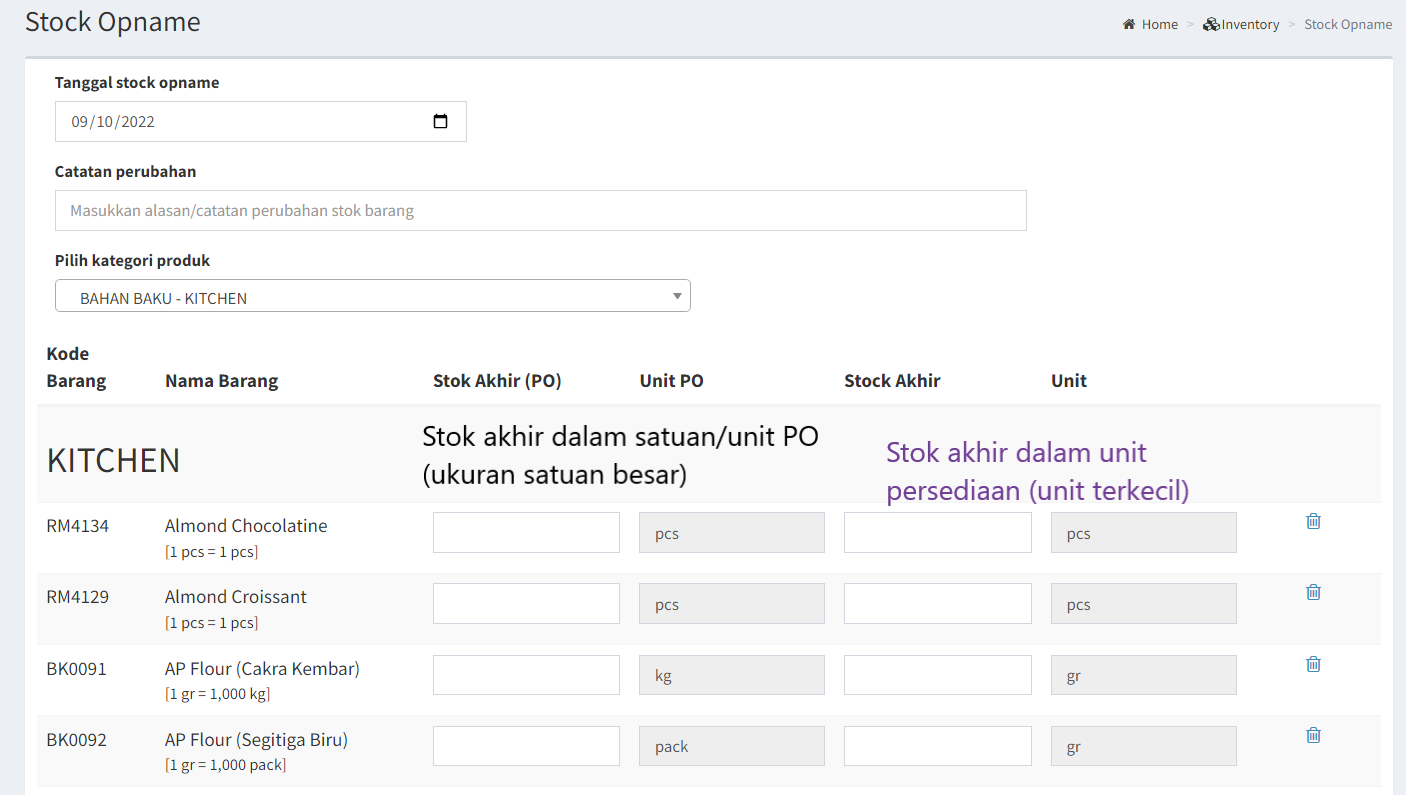Click Stock Akhir input for Almond Croissant

937,604
